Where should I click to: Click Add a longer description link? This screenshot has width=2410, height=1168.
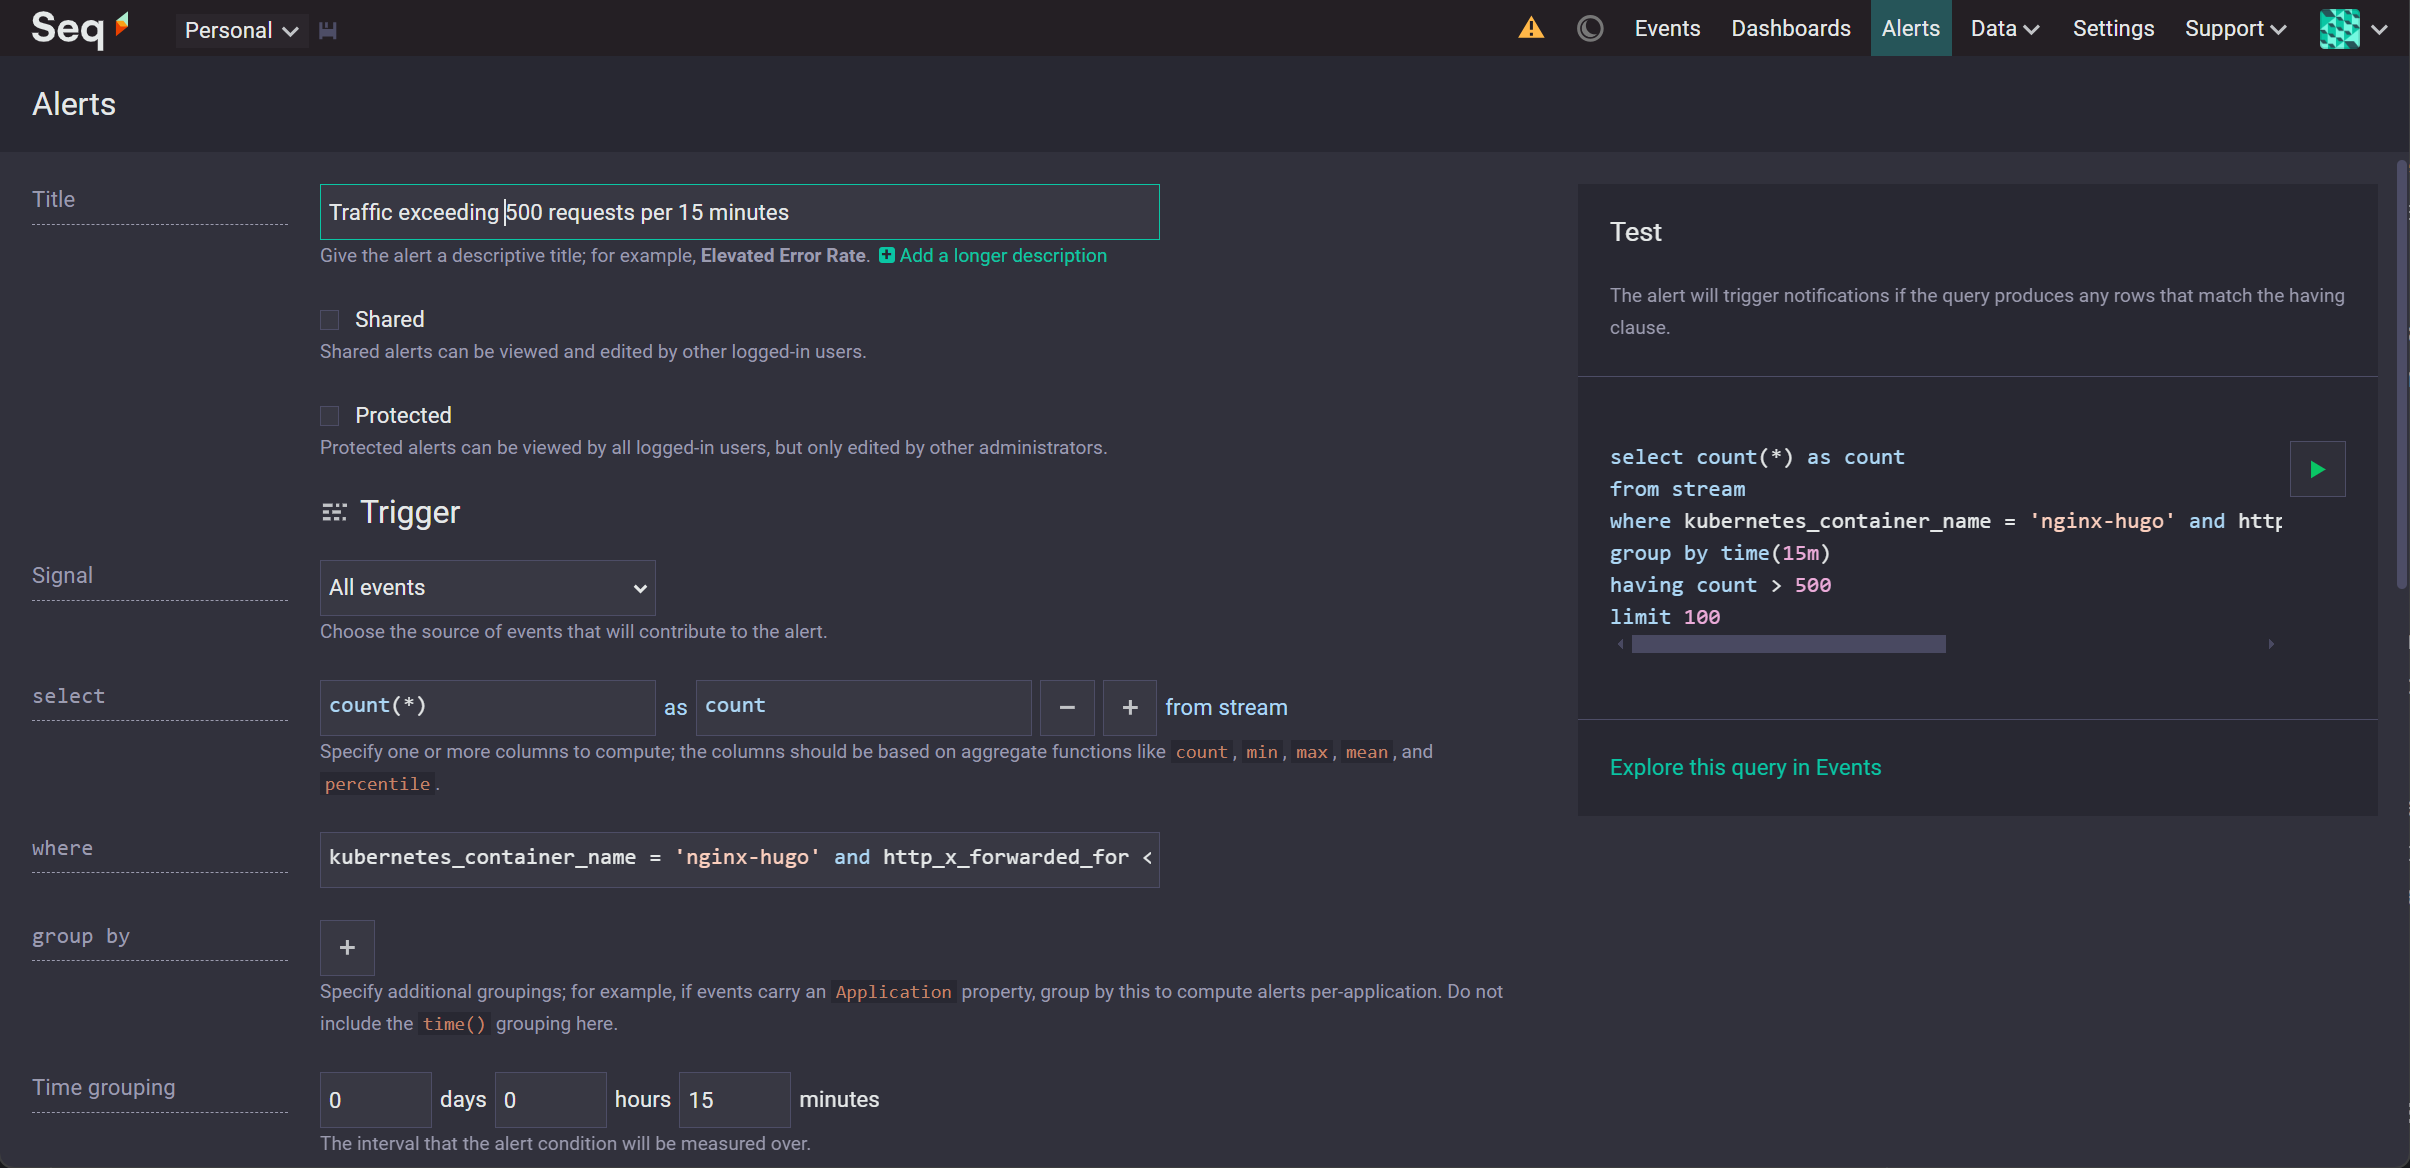click(x=992, y=256)
